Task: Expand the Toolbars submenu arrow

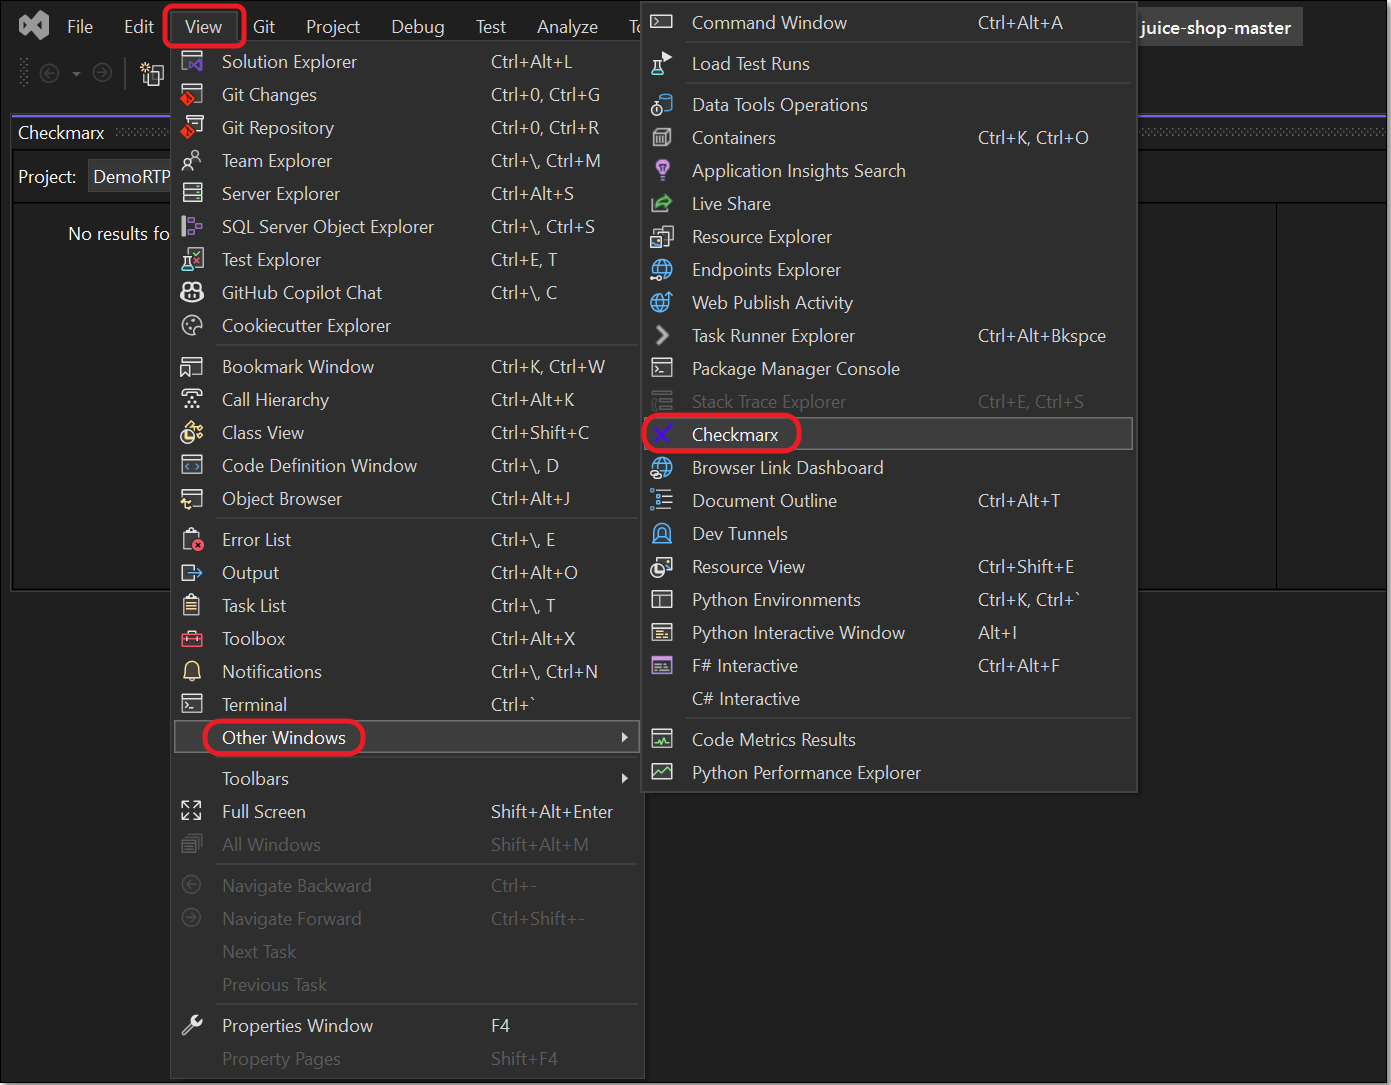Action: [624, 778]
